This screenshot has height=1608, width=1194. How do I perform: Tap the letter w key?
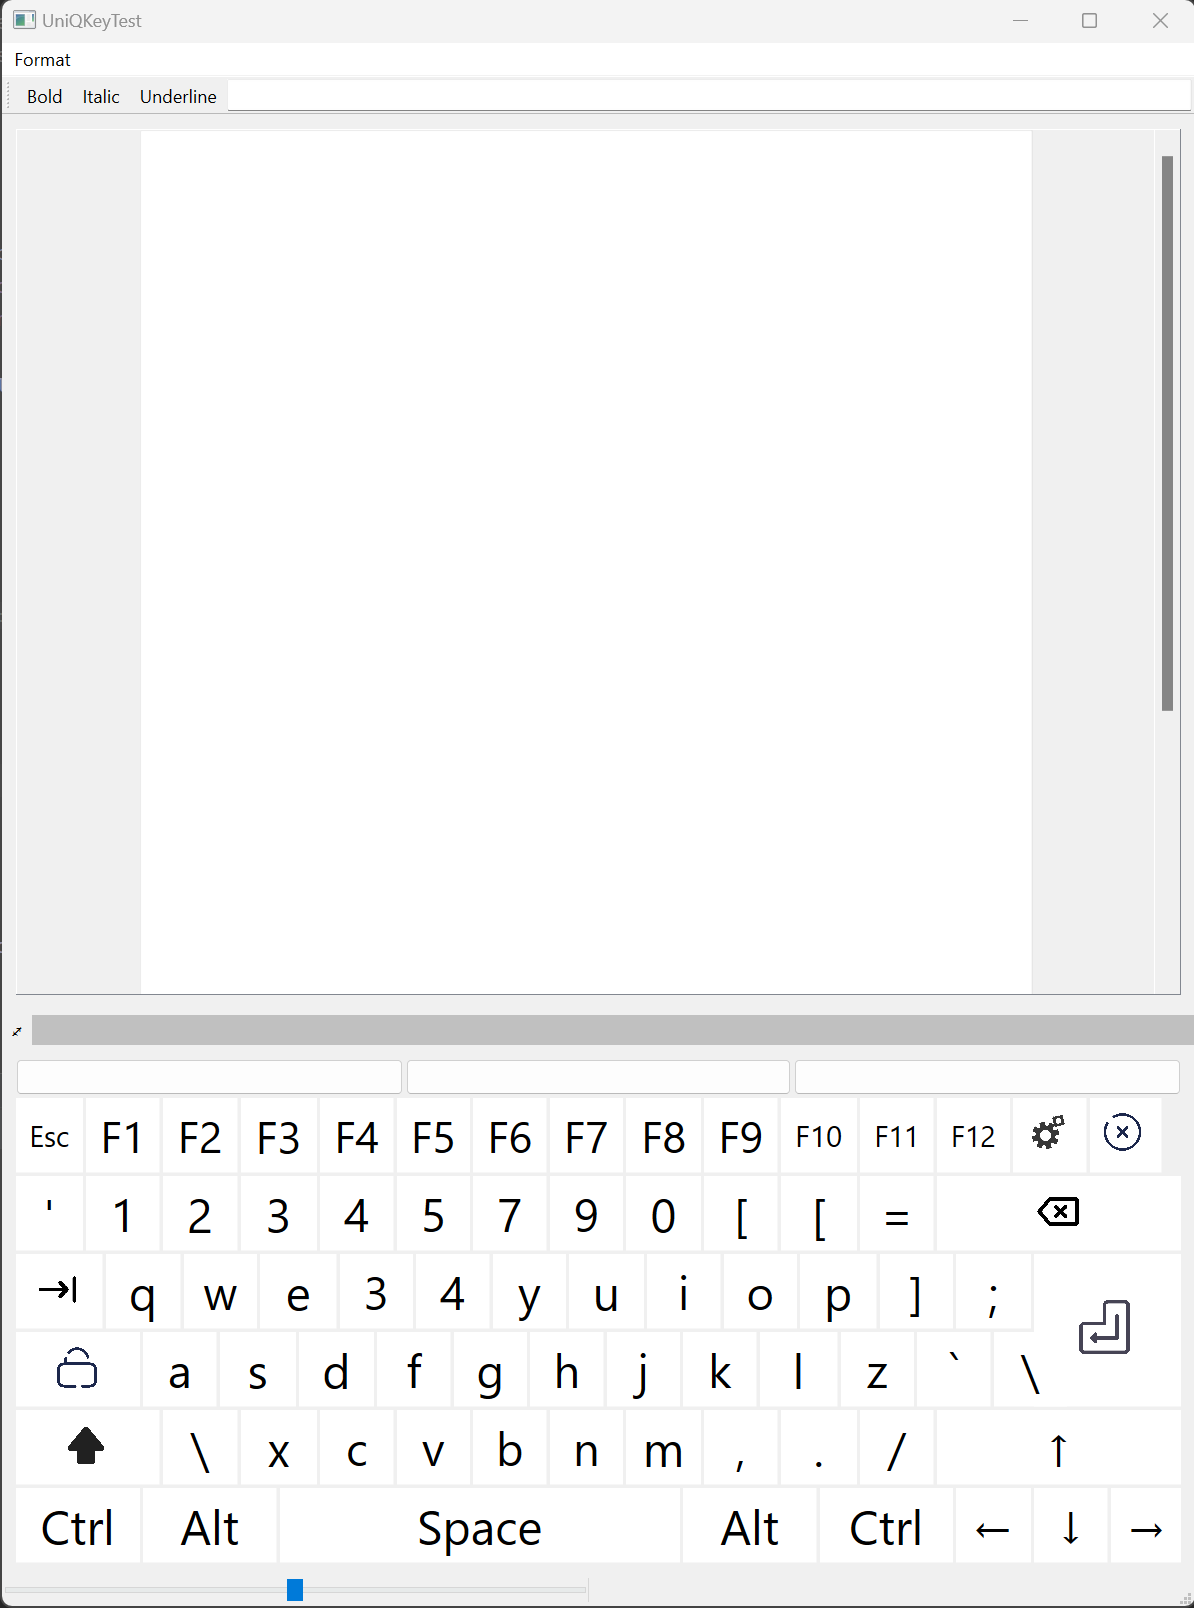220,1291
